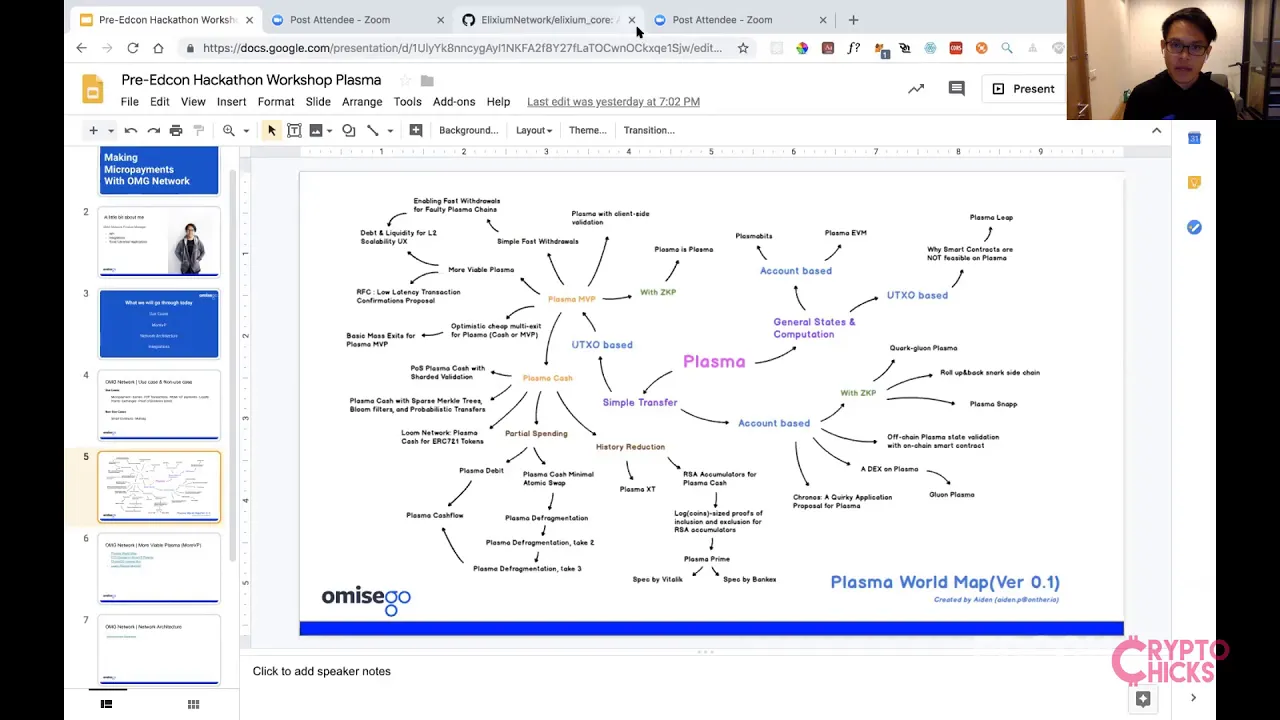Open the Format menu
1280x720 pixels.
tap(276, 102)
